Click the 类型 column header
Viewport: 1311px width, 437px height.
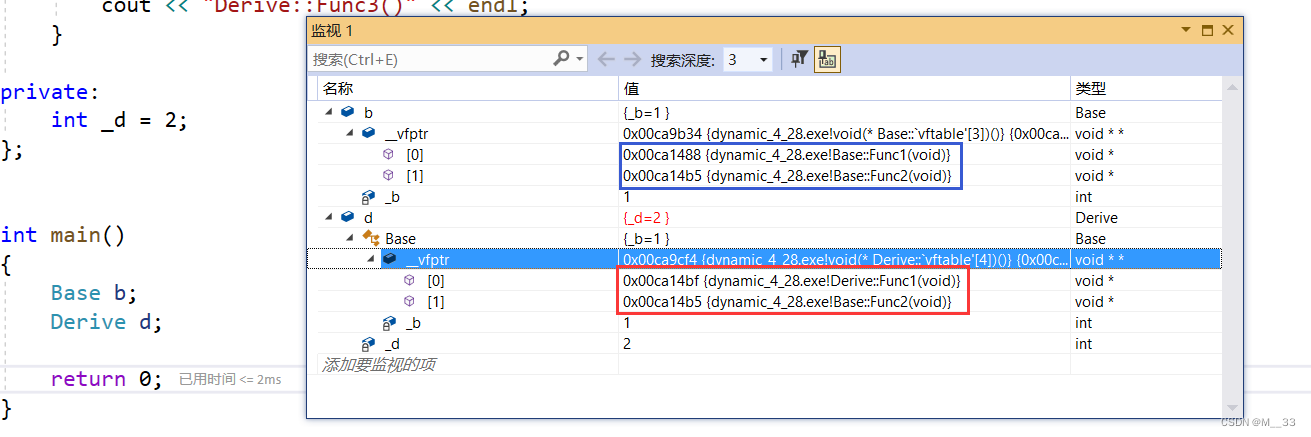[x=1090, y=89]
